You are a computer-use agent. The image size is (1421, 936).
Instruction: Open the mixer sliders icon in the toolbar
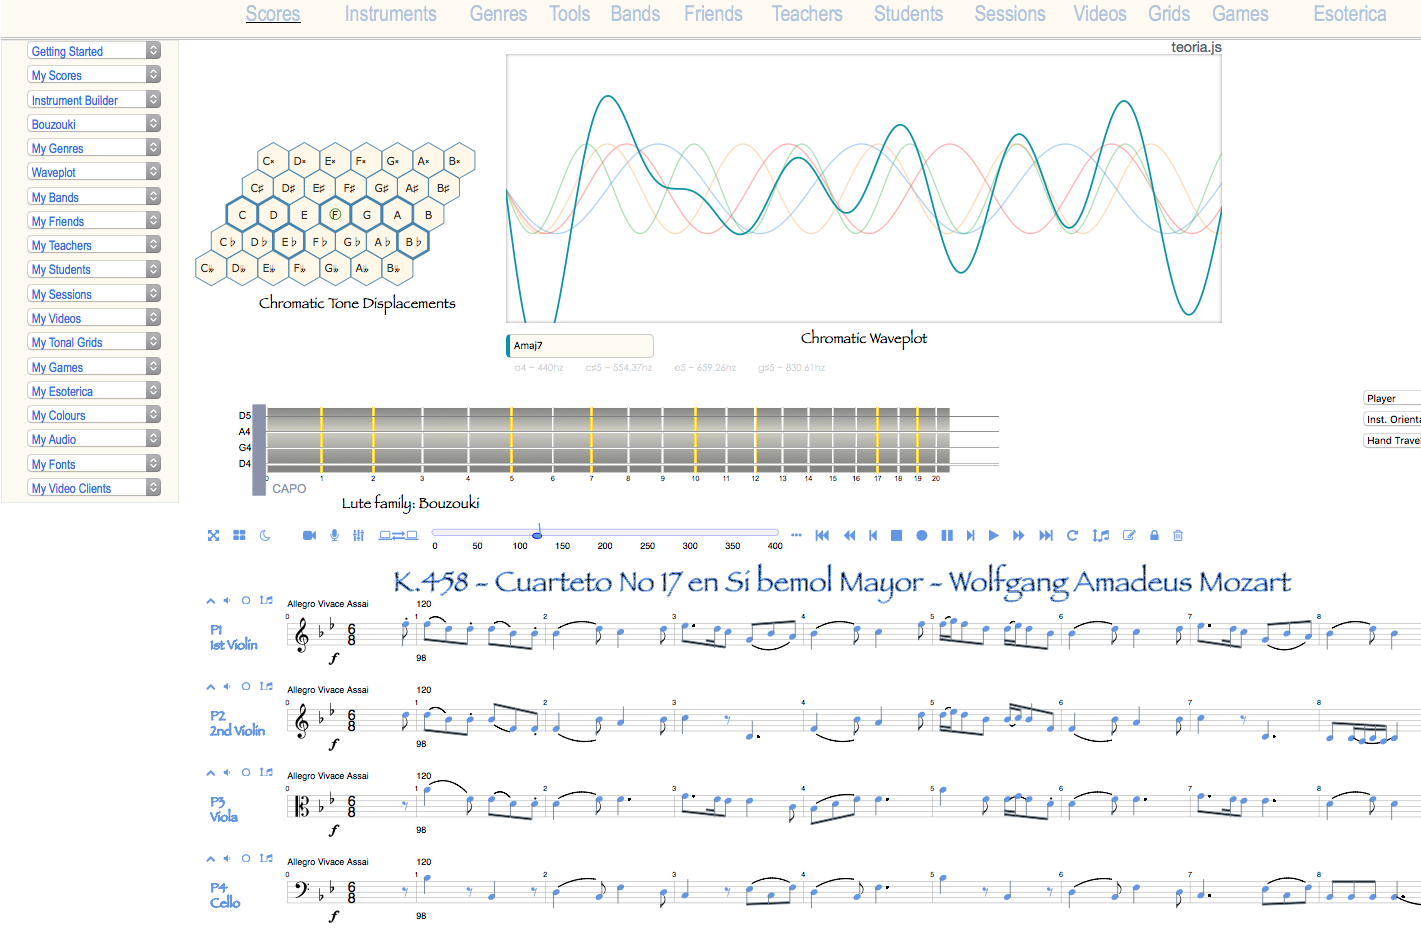pyautogui.click(x=358, y=535)
